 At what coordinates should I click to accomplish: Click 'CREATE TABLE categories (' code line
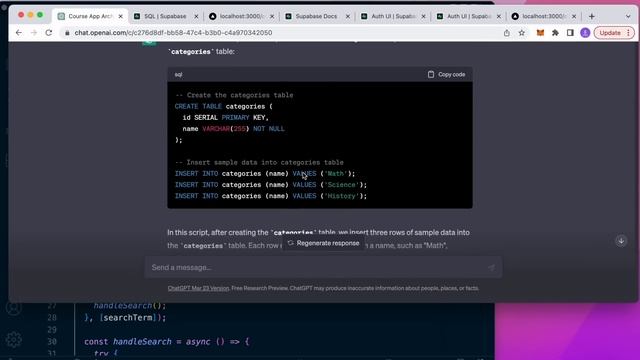click(224, 107)
